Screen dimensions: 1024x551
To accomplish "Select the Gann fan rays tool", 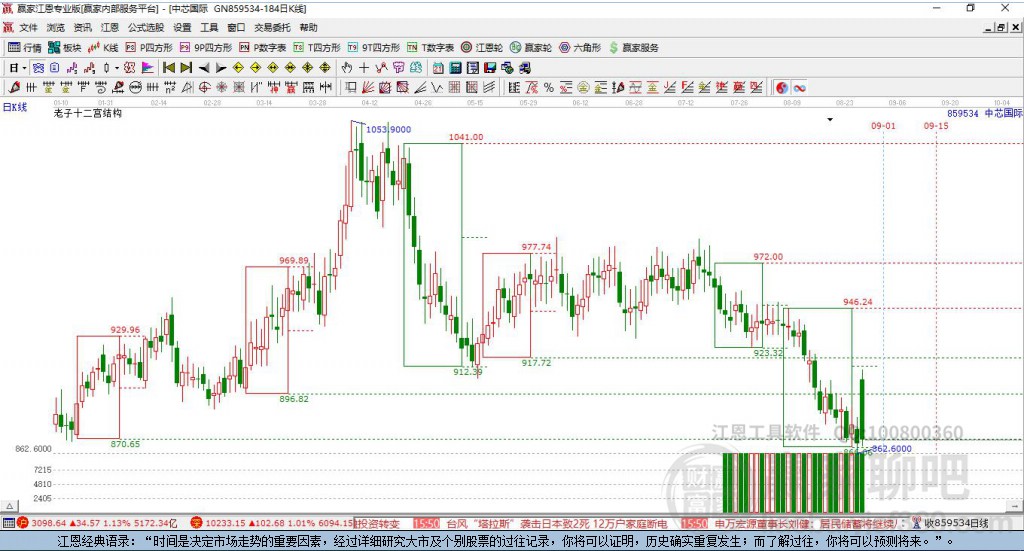I will (x=368, y=87).
